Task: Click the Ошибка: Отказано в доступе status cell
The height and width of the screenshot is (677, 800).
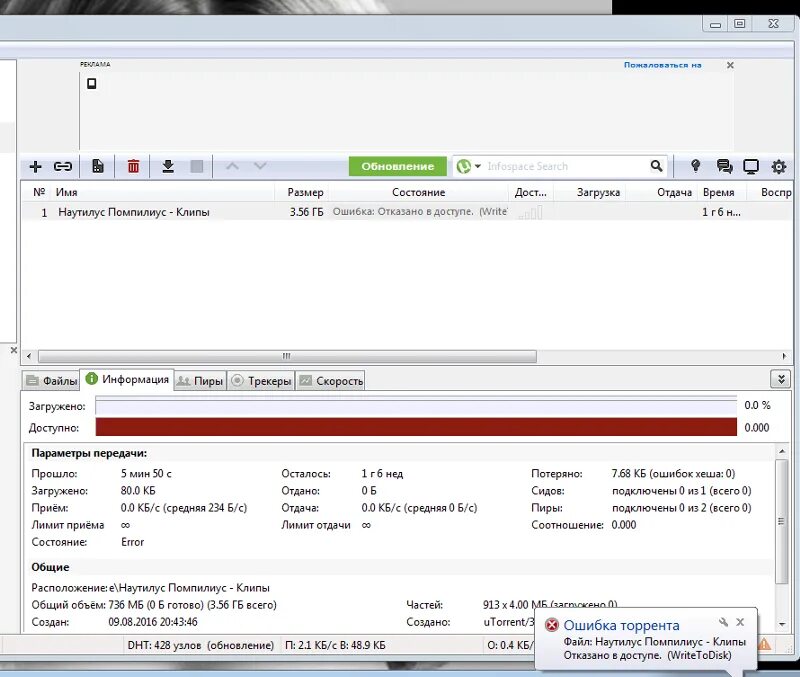Action: [419, 212]
